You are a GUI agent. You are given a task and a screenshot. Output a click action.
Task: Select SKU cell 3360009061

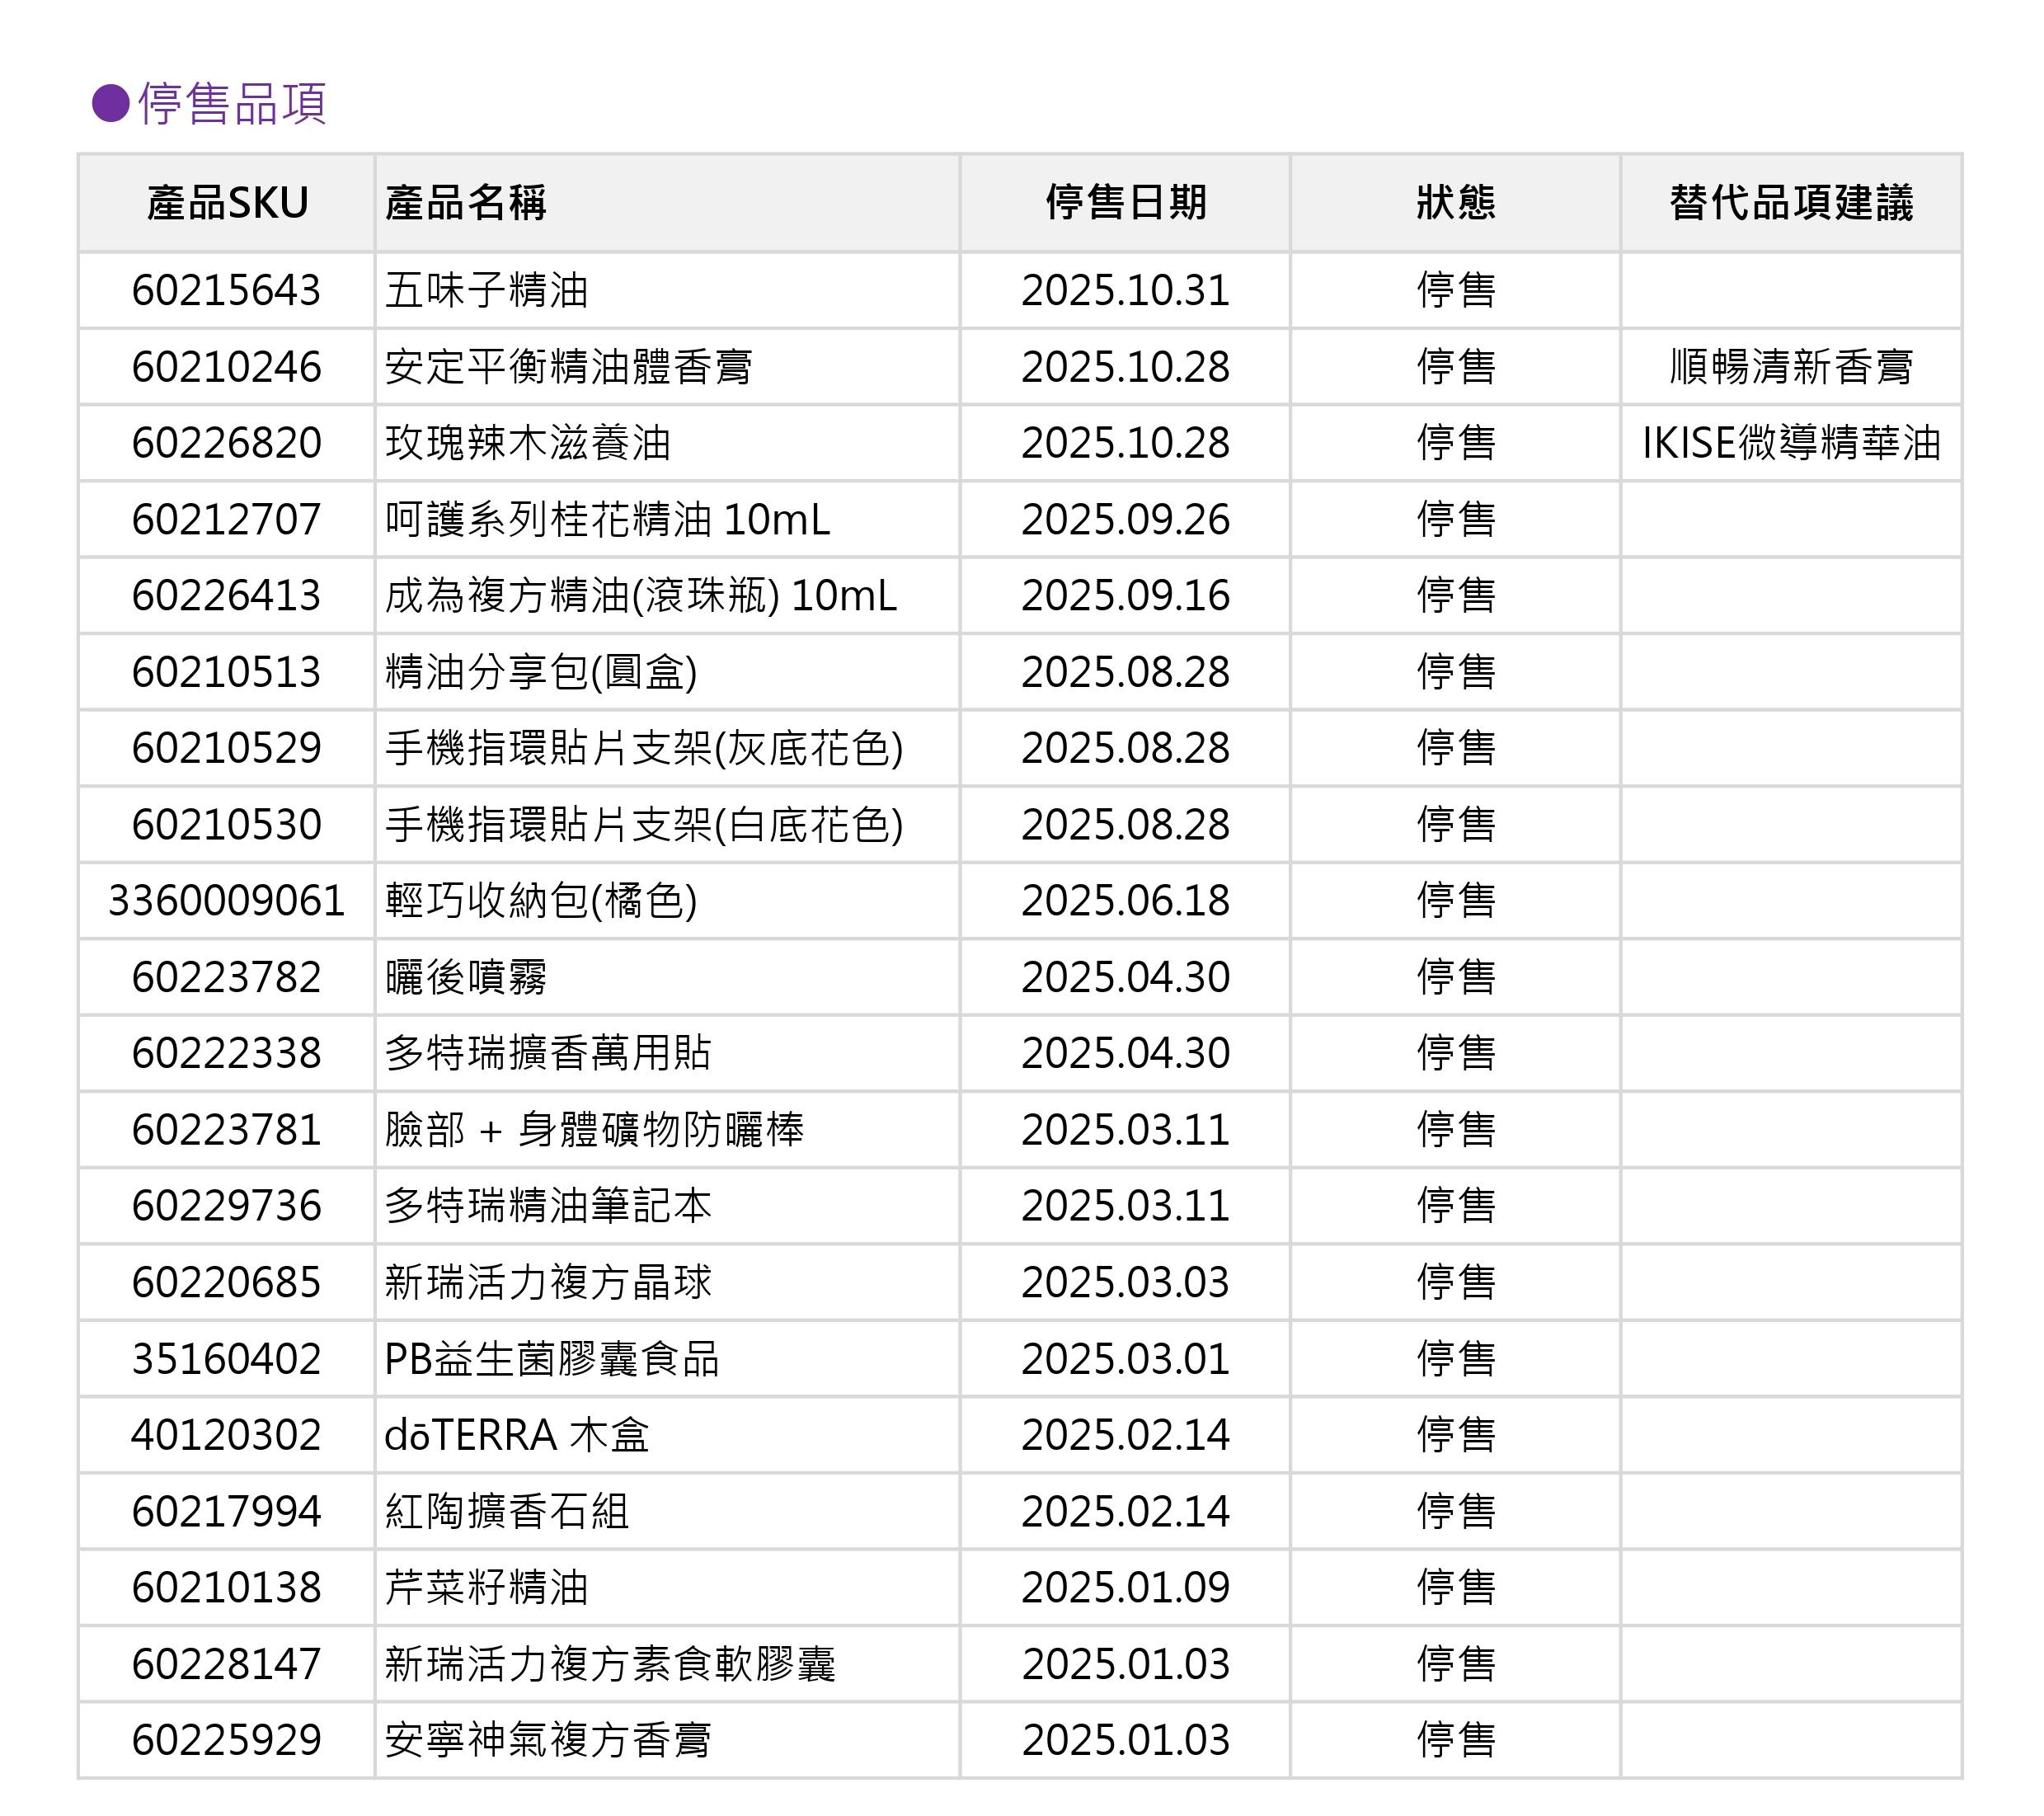[x=227, y=901]
